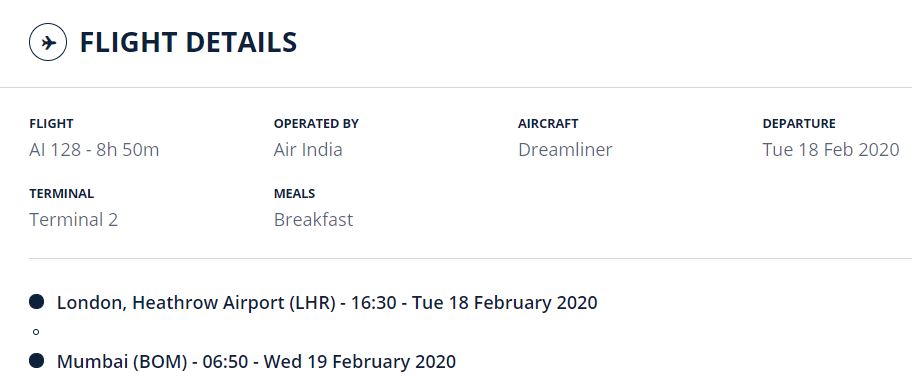Click the Dreamliner aircraft value
This screenshot has width=912, height=379.
[565, 150]
